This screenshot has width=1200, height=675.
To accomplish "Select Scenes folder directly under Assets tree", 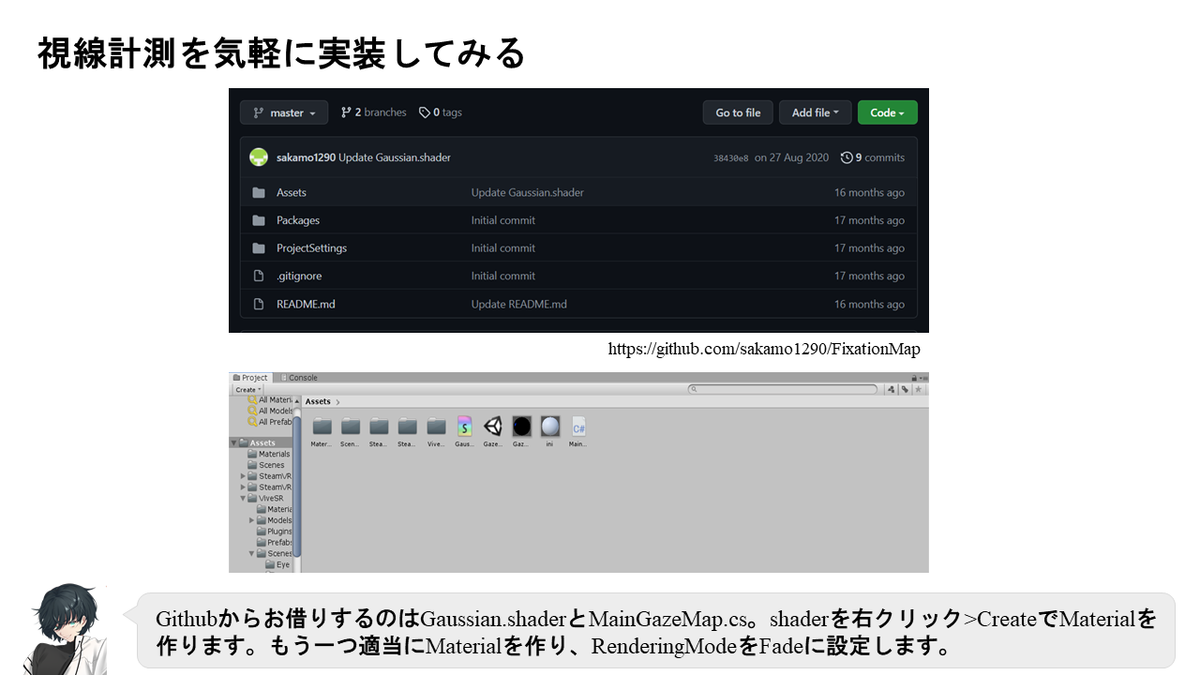I will click(x=266, y=465).
